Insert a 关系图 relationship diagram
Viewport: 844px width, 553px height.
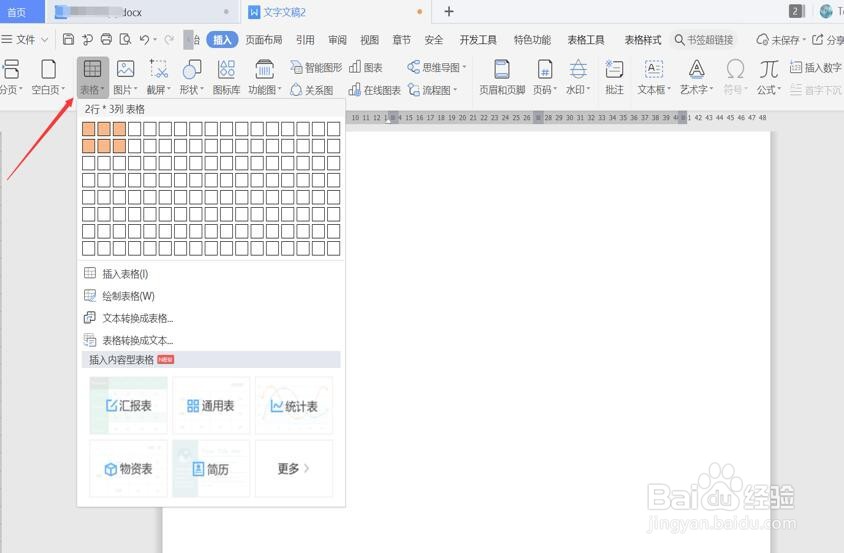coord(312,90)
